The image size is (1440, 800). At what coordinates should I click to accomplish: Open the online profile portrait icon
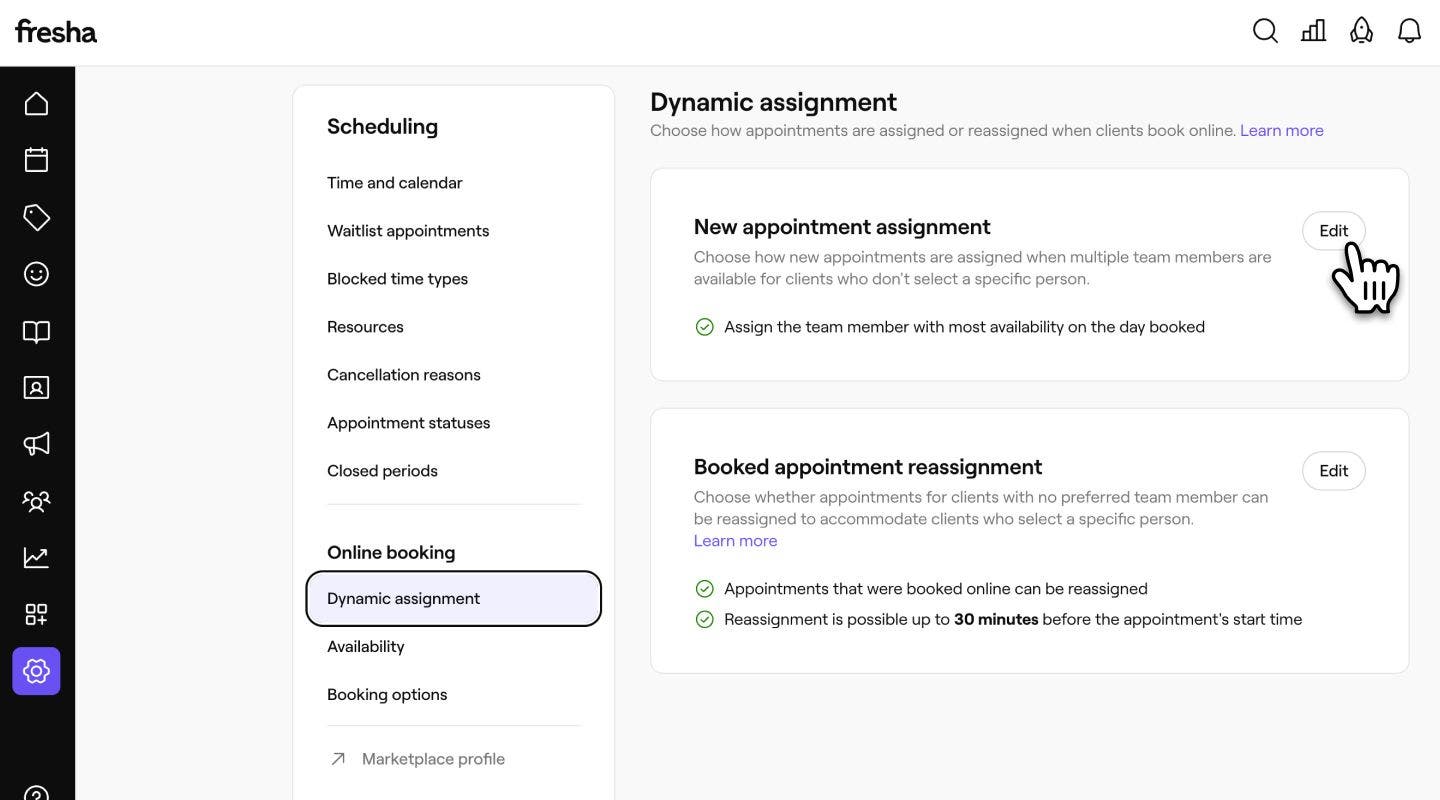[x=36, y=387]
